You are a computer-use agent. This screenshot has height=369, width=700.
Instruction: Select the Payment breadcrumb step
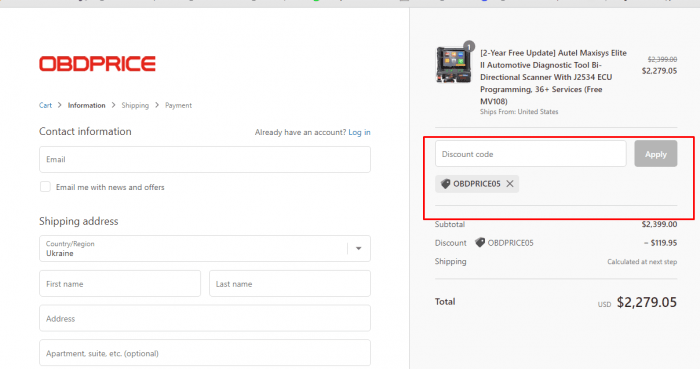178,105
